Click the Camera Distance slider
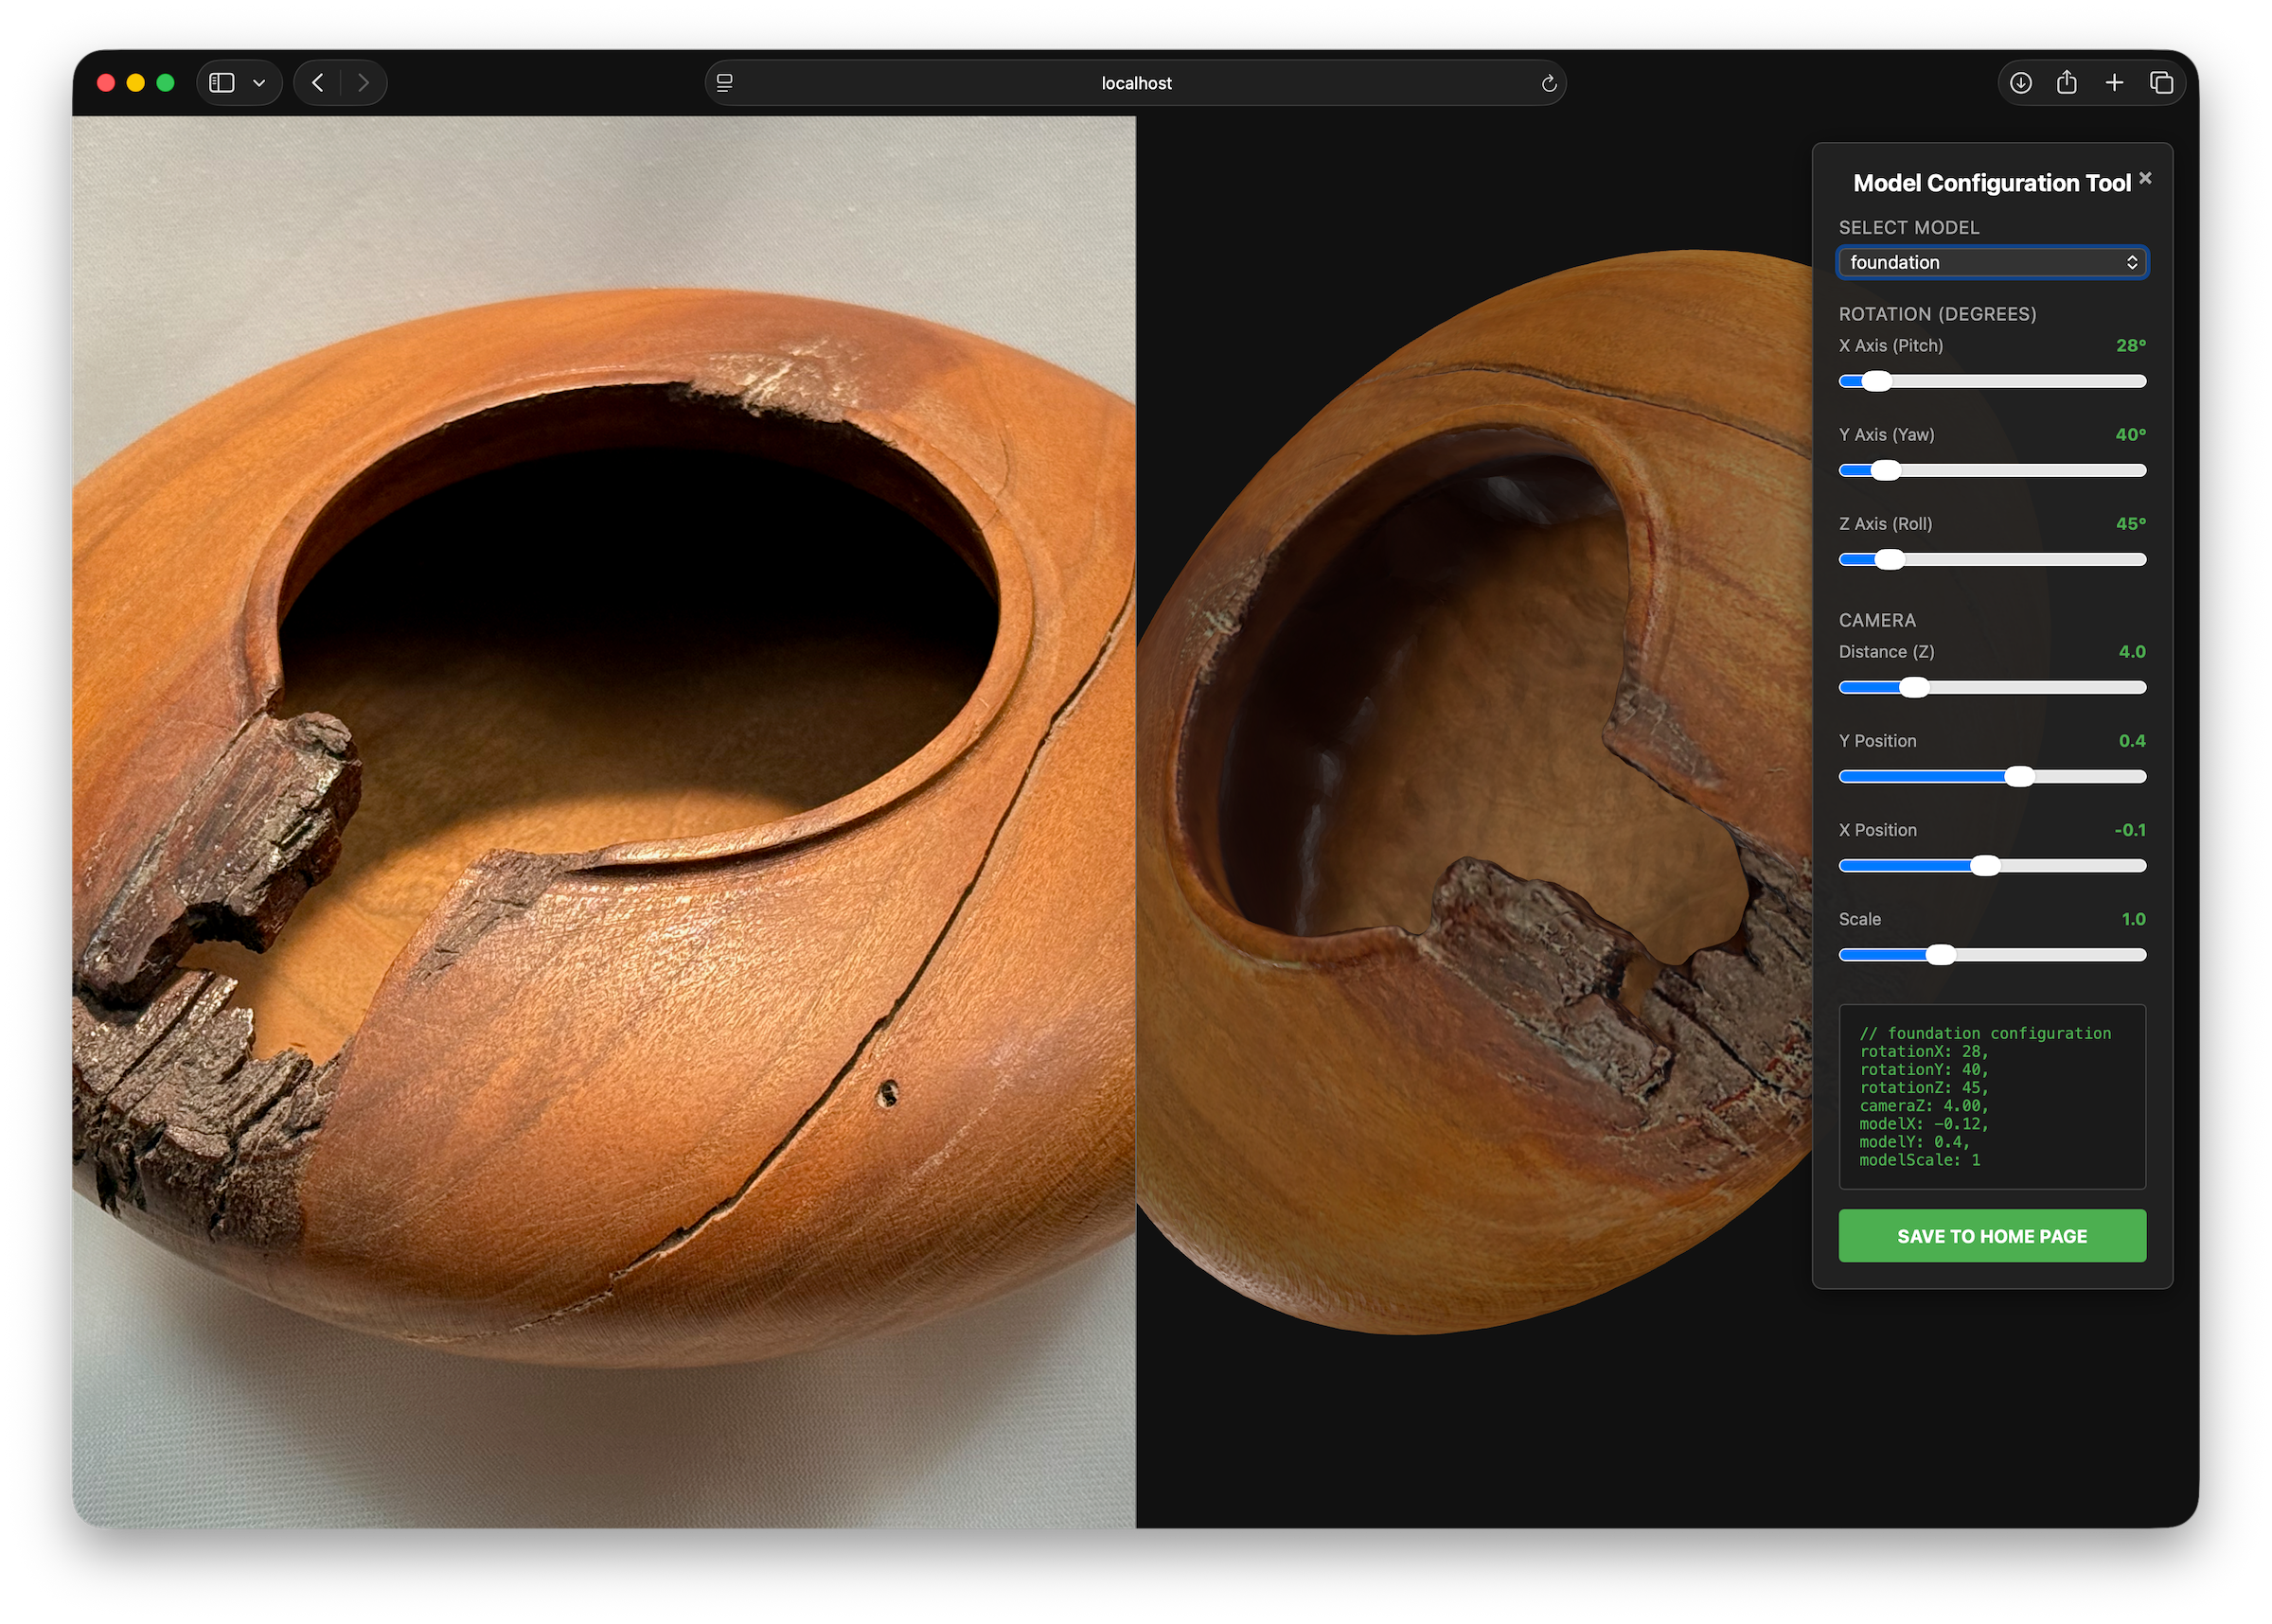2272x1624 pixels. (1914, 687)
